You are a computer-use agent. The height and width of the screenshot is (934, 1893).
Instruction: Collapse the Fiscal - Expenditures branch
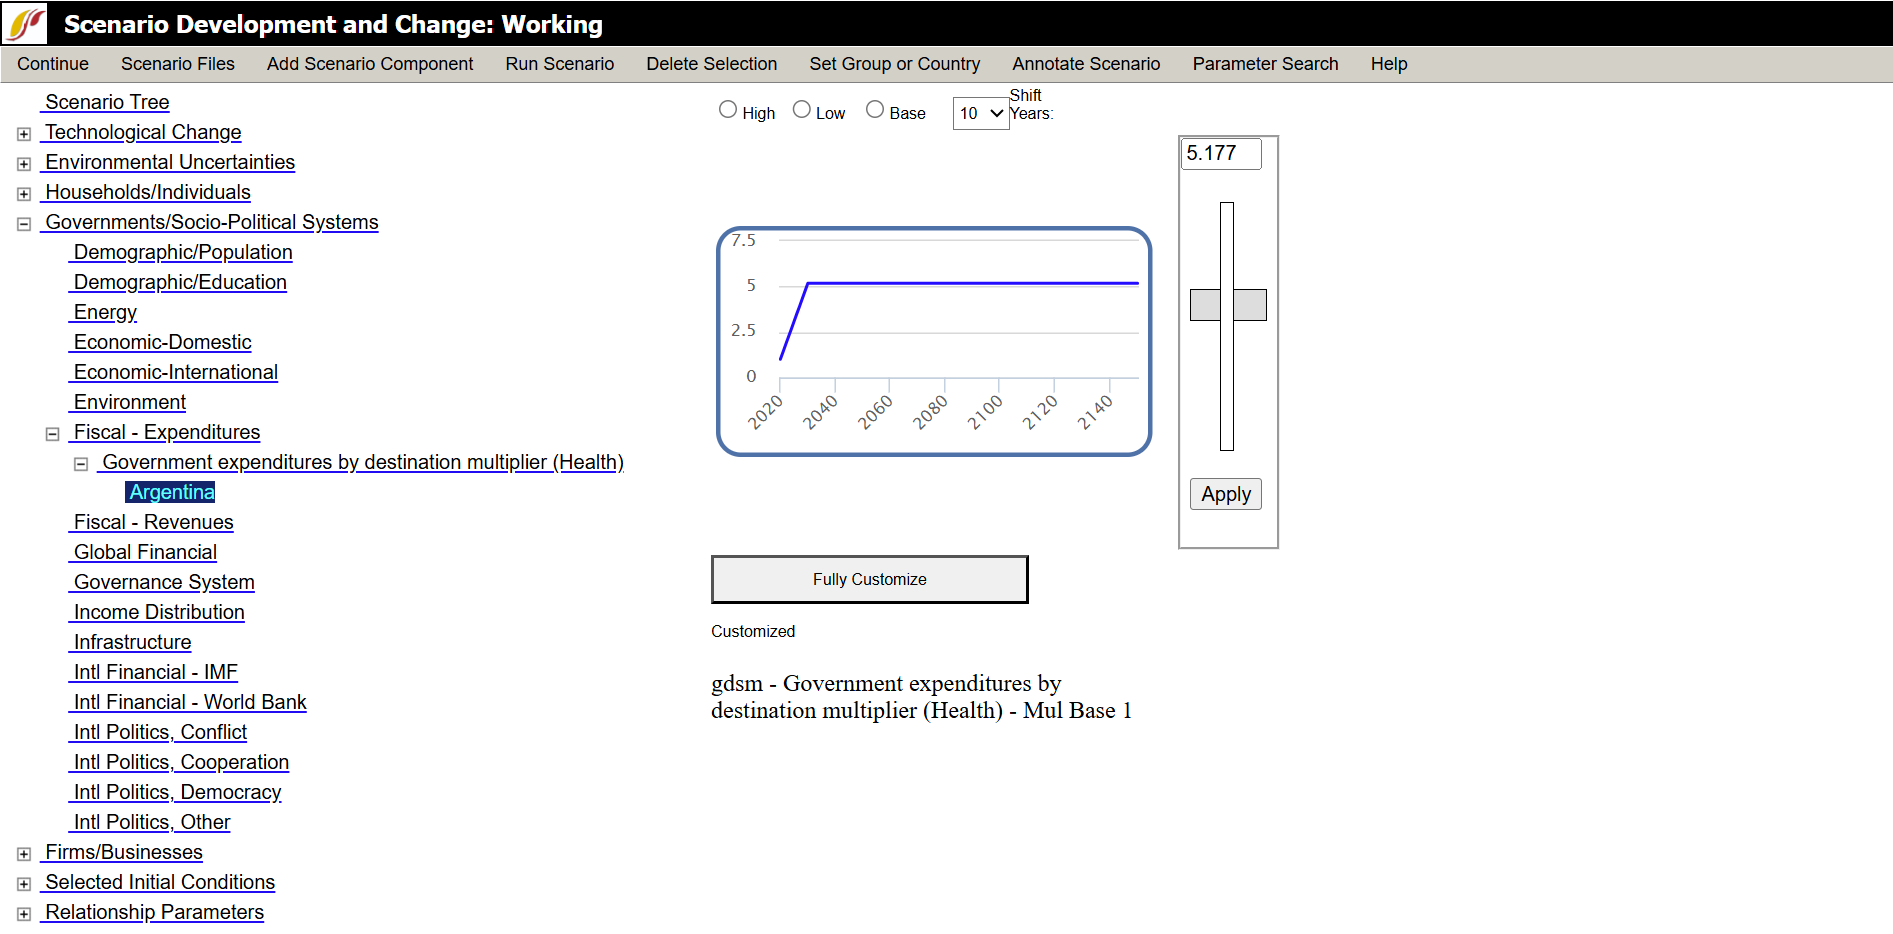pos(52,434)
